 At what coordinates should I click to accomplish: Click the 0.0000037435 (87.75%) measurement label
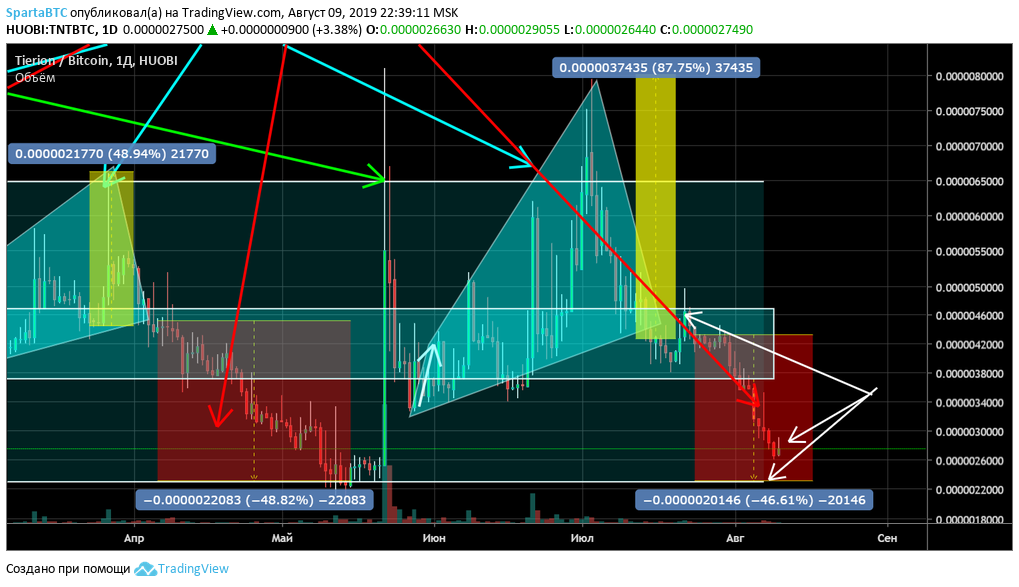[x=656, y=68]
